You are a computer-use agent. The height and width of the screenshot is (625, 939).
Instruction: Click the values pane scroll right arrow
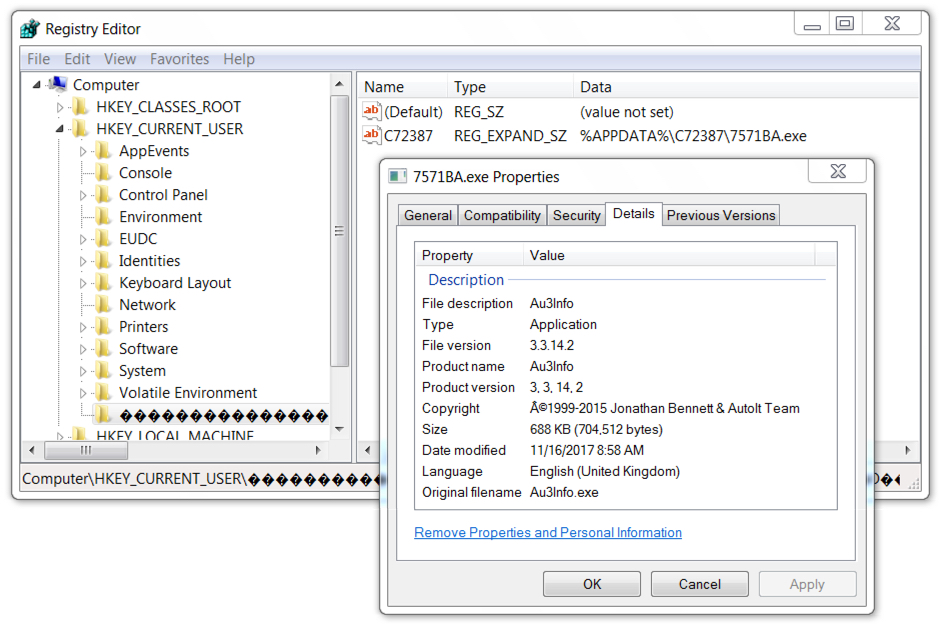pos(908,450)
